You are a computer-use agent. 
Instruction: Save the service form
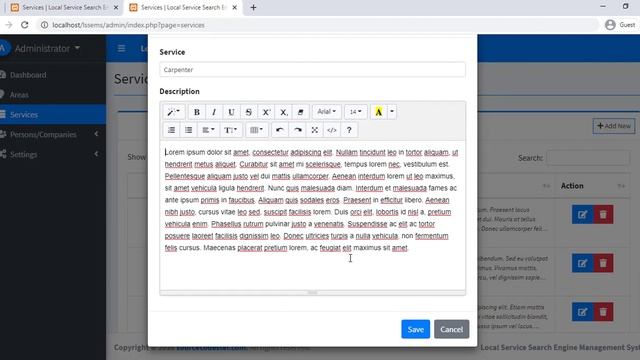[x=416, y=329]
